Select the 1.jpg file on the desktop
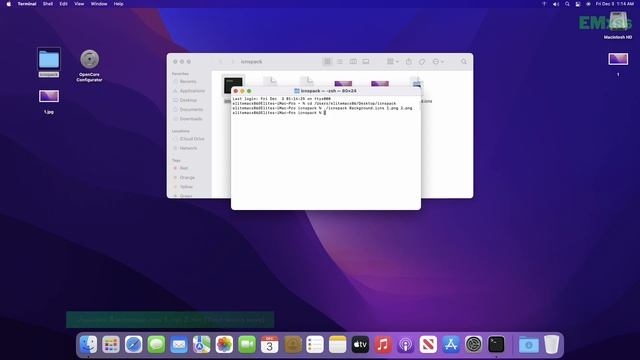This screenshot has width=640, height=360. pyautogui.click(x=49, y=101)
